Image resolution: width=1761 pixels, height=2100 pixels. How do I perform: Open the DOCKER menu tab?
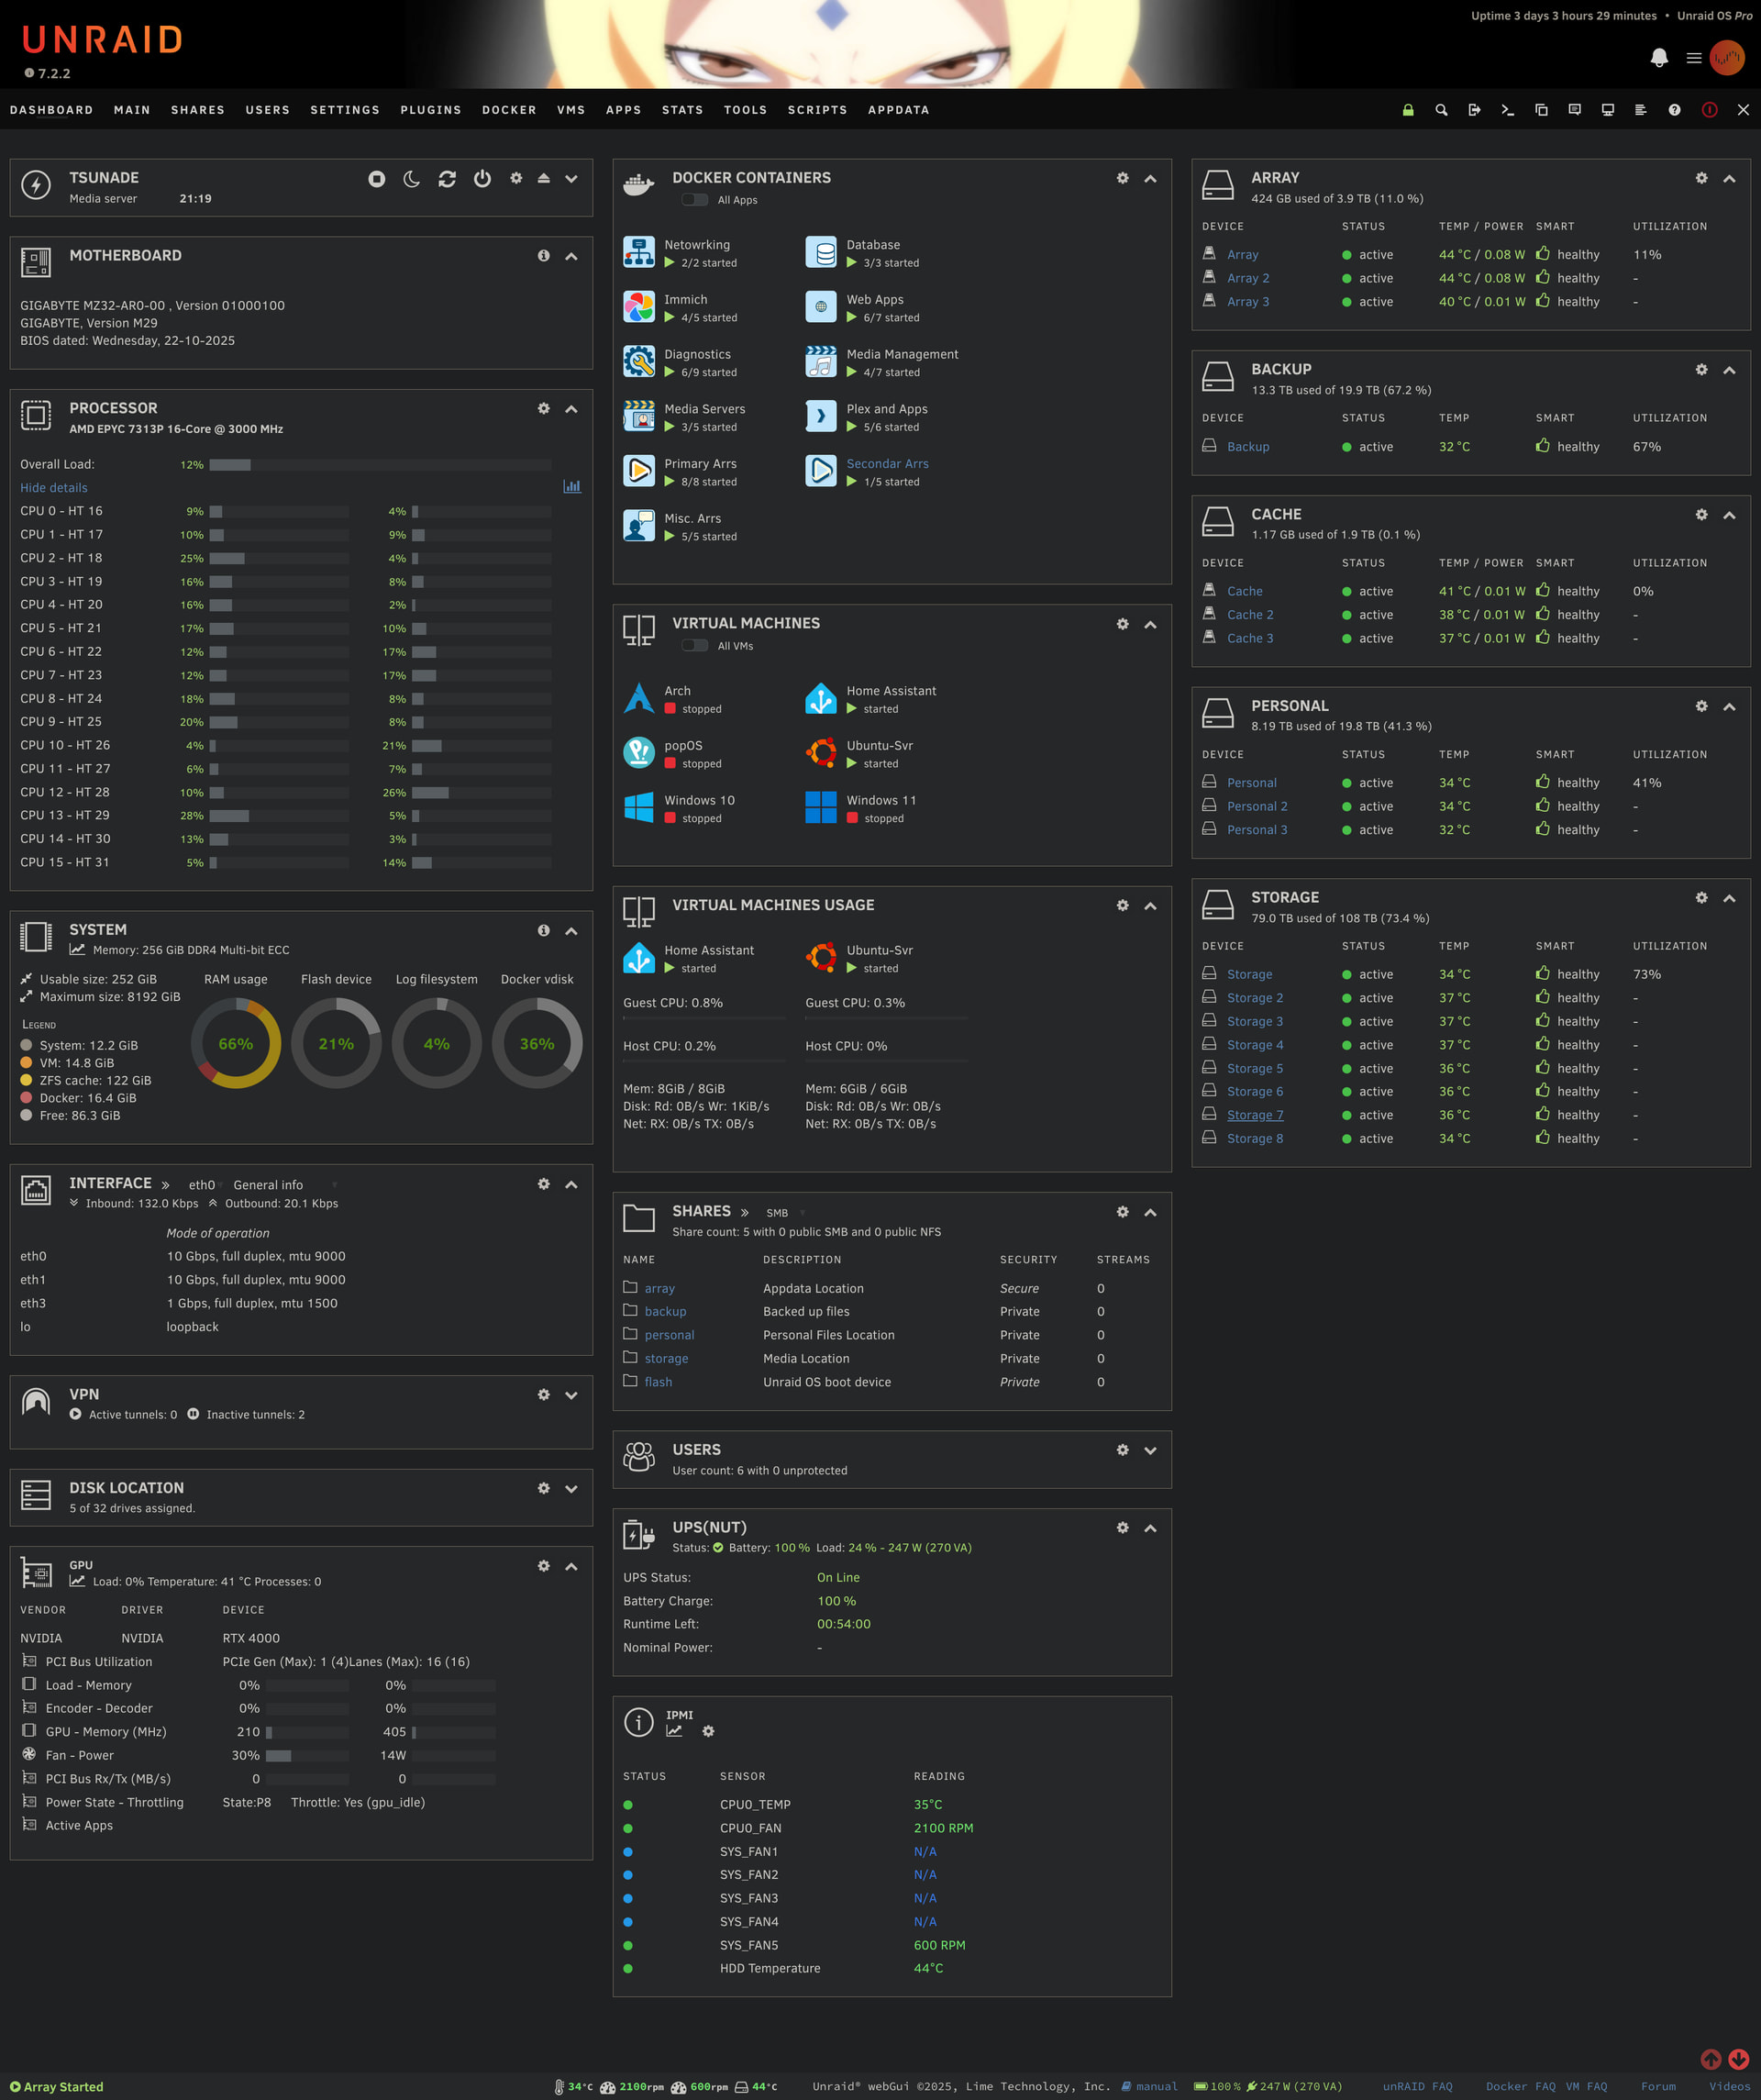[x=508, y=110]
